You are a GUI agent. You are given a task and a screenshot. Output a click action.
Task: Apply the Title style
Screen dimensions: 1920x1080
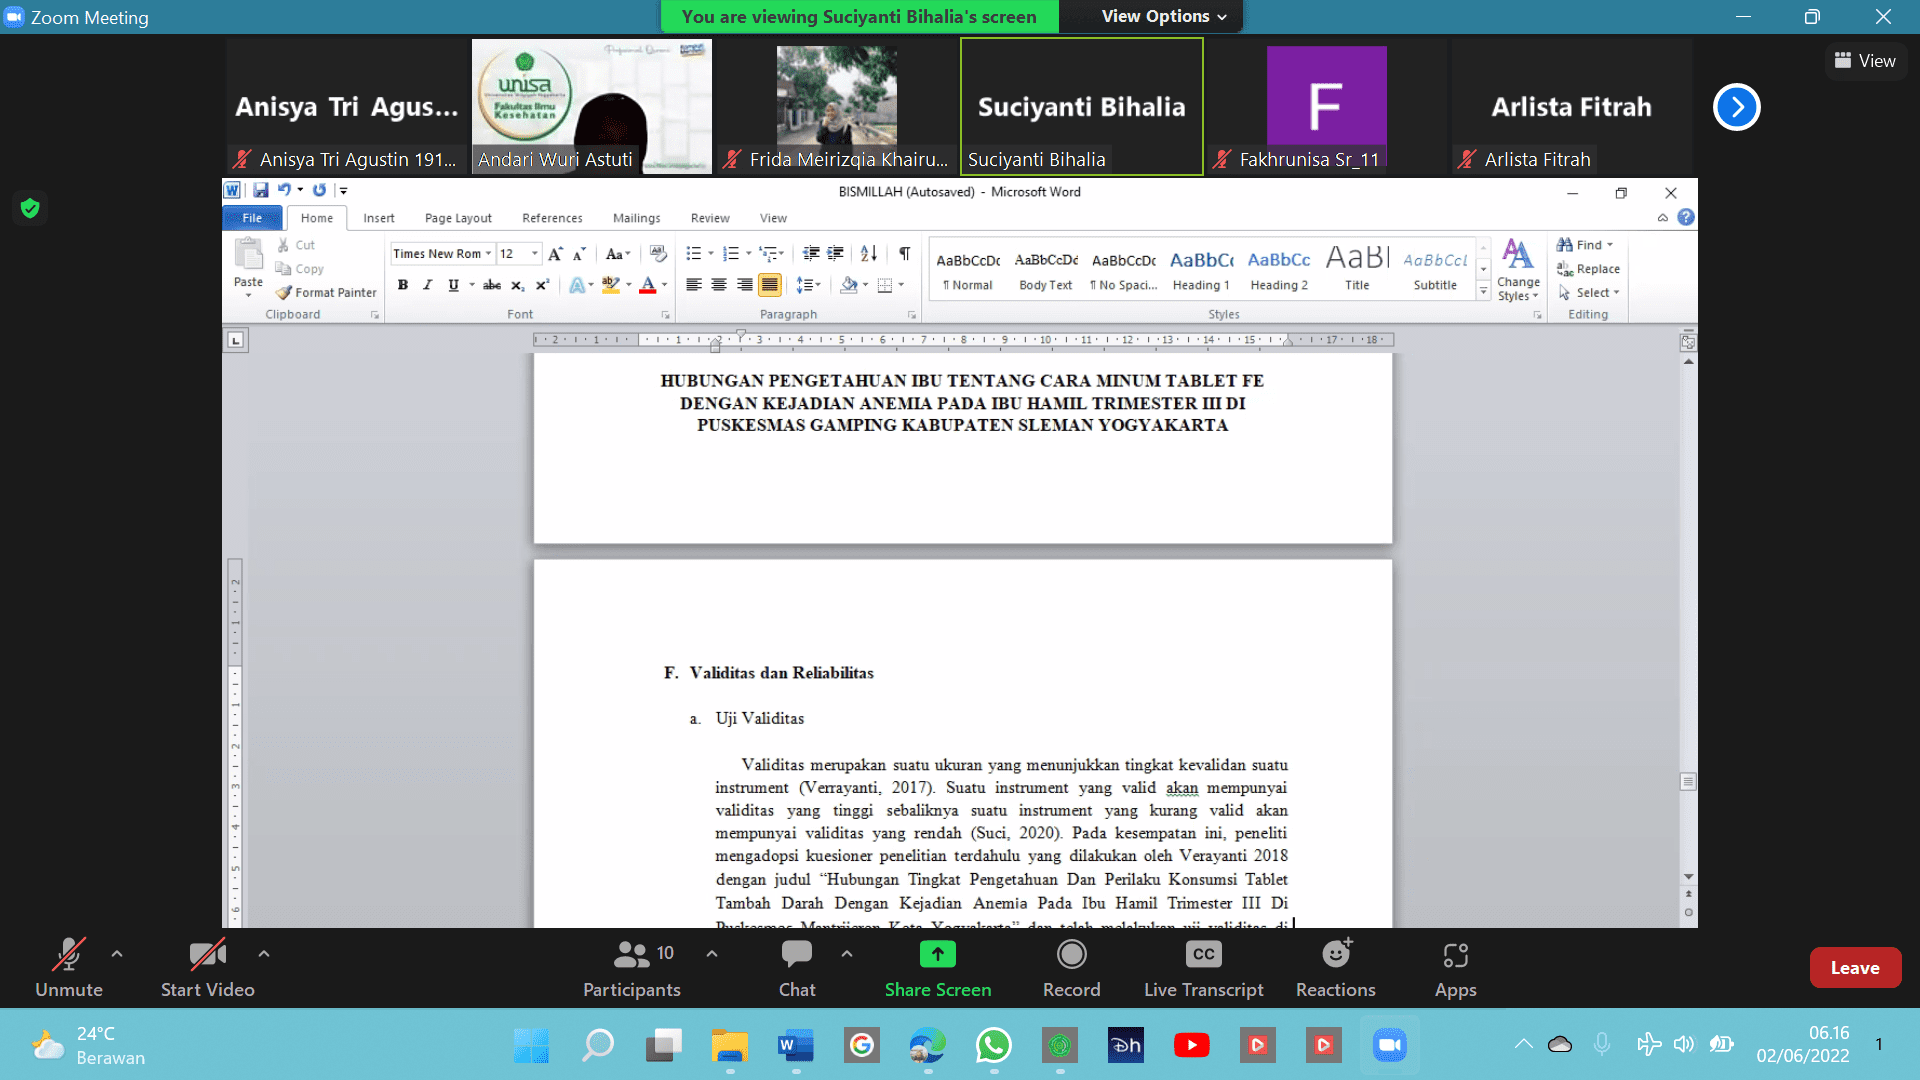[1357, 270]
